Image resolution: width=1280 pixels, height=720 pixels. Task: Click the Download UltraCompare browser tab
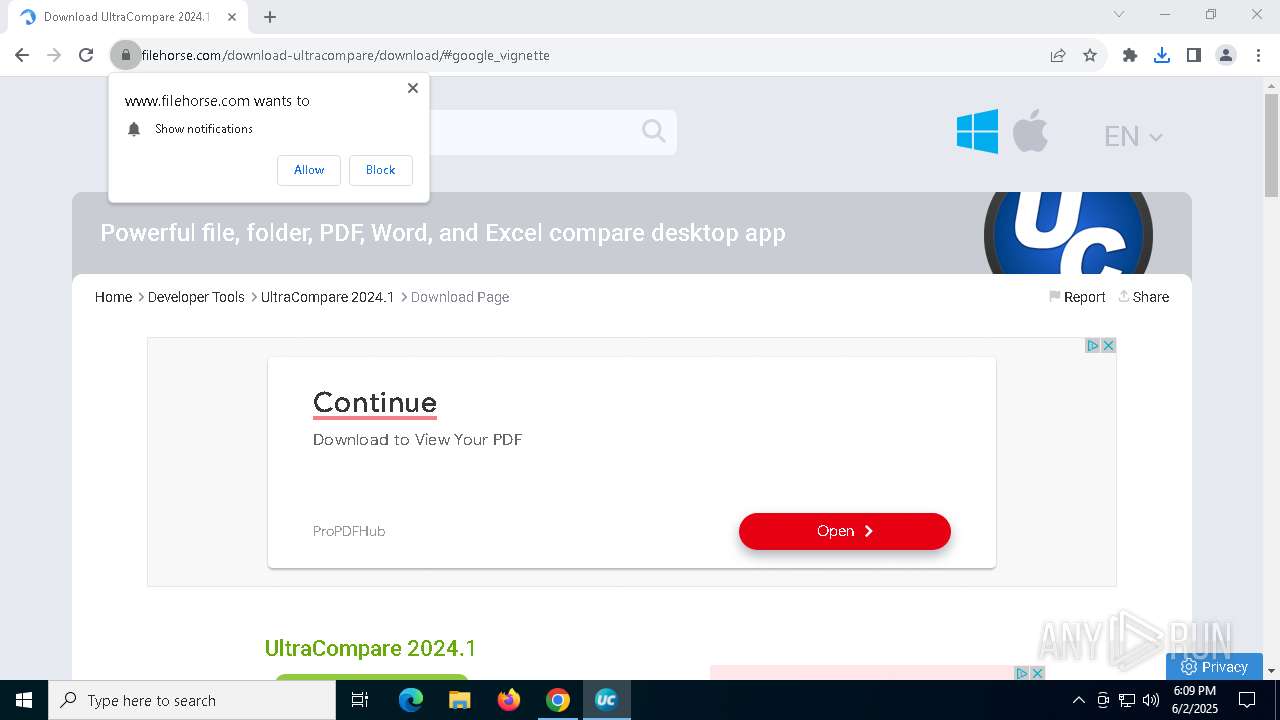tap(126, 17)
